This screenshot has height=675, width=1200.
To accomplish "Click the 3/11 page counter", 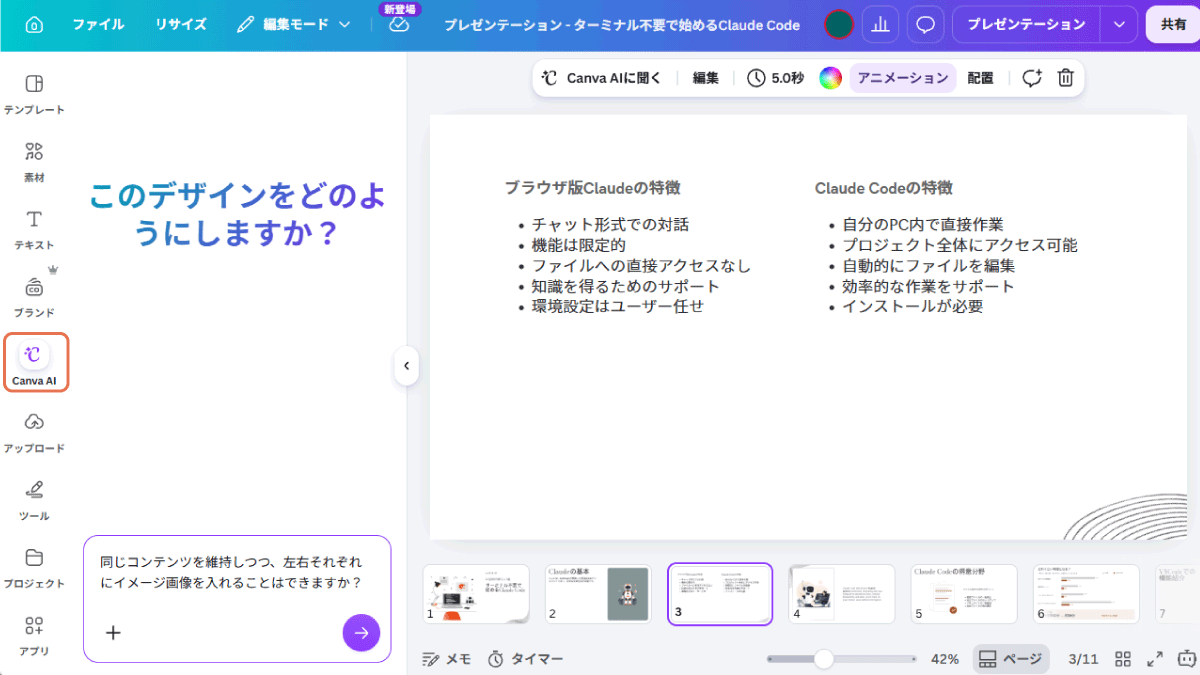I will (x=1083, y=659).
